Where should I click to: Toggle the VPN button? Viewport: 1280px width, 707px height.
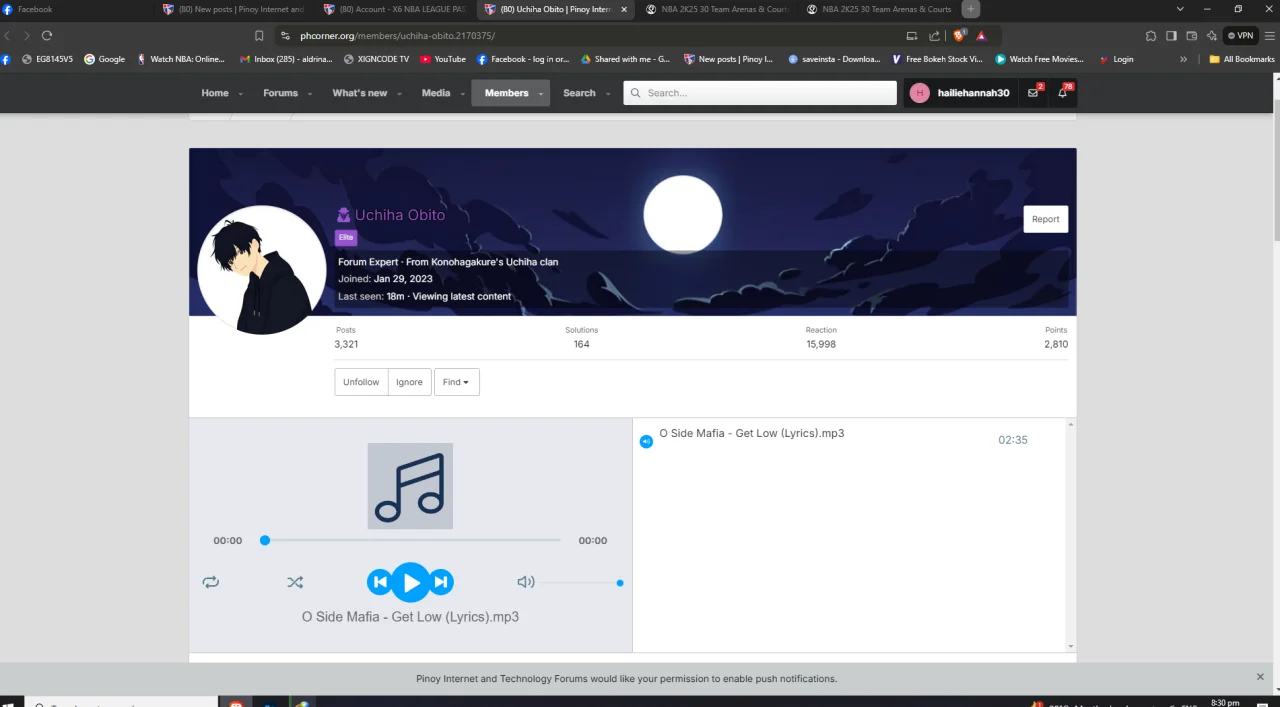tap(1240, 35)
